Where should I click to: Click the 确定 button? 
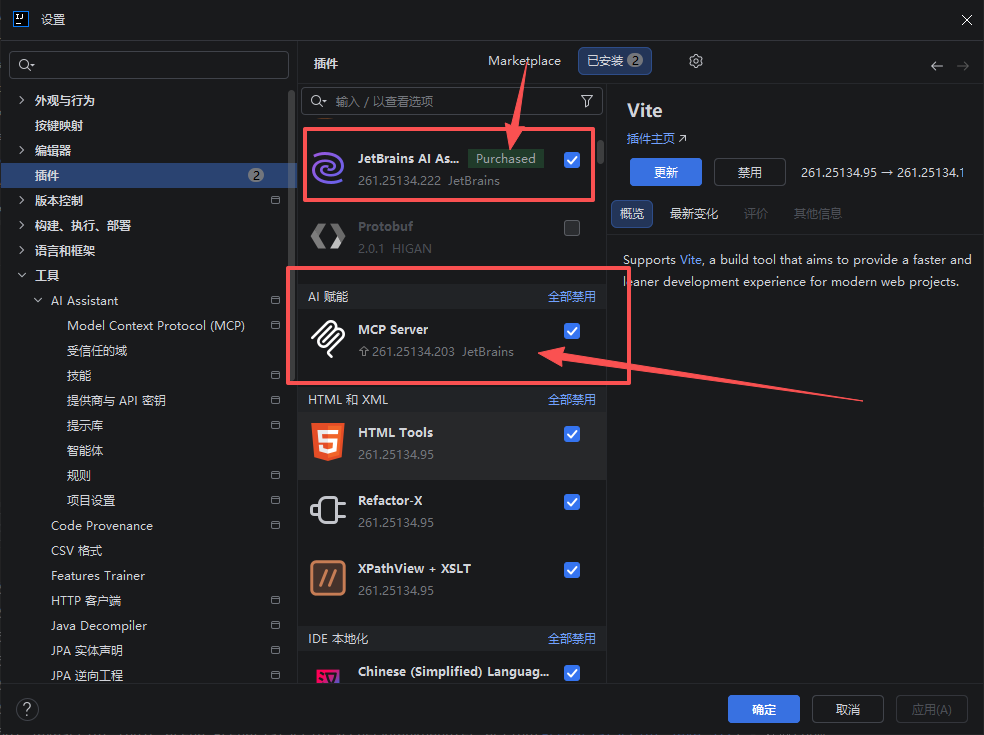764,709
